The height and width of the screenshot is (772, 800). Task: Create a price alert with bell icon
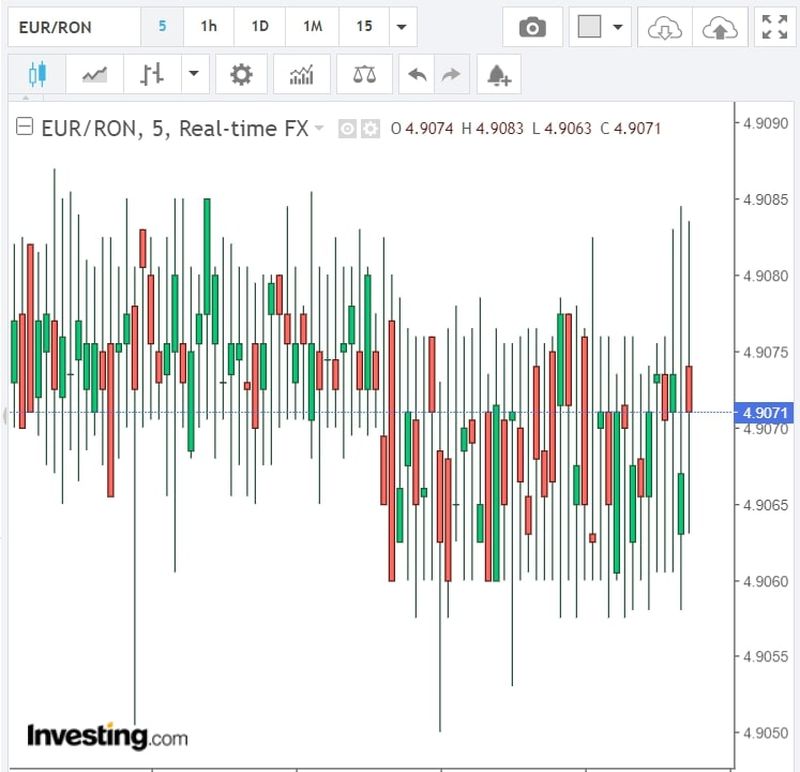pos(498,74)
